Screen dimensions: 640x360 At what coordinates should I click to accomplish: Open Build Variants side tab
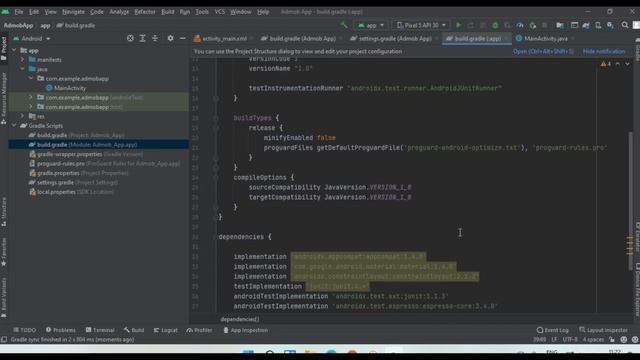4,297
